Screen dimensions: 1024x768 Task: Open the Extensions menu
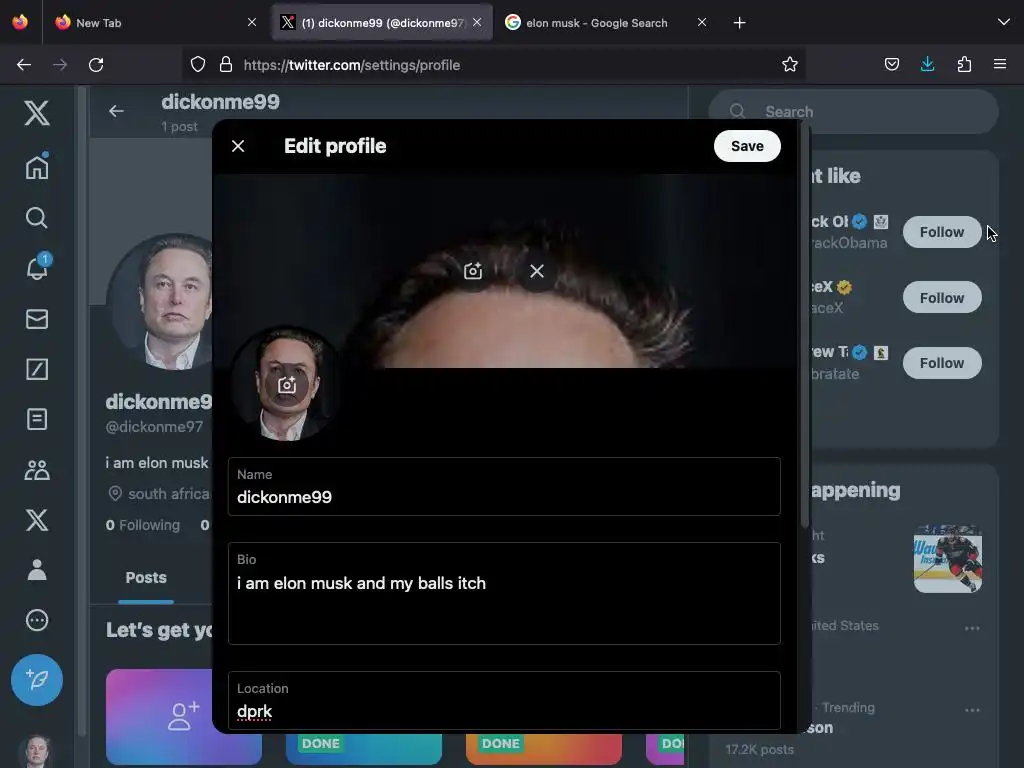(x=964, y=64)
